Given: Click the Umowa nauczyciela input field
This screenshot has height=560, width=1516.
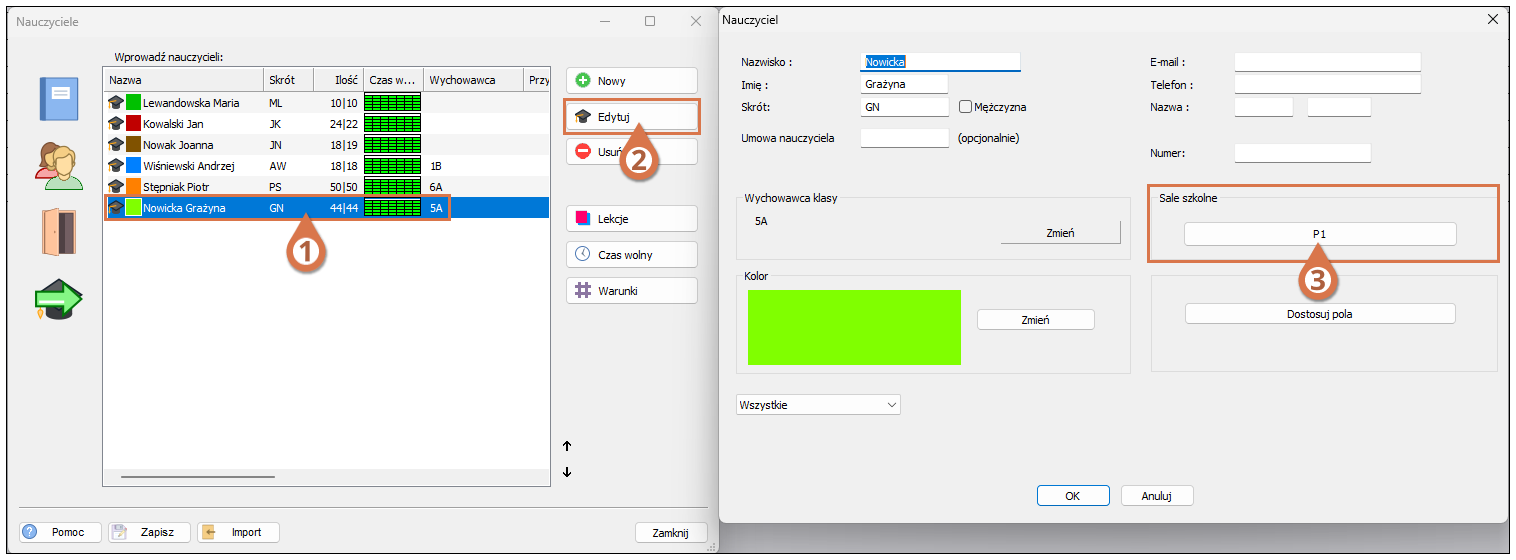Looking at the screenshot, I should (904, 138).
